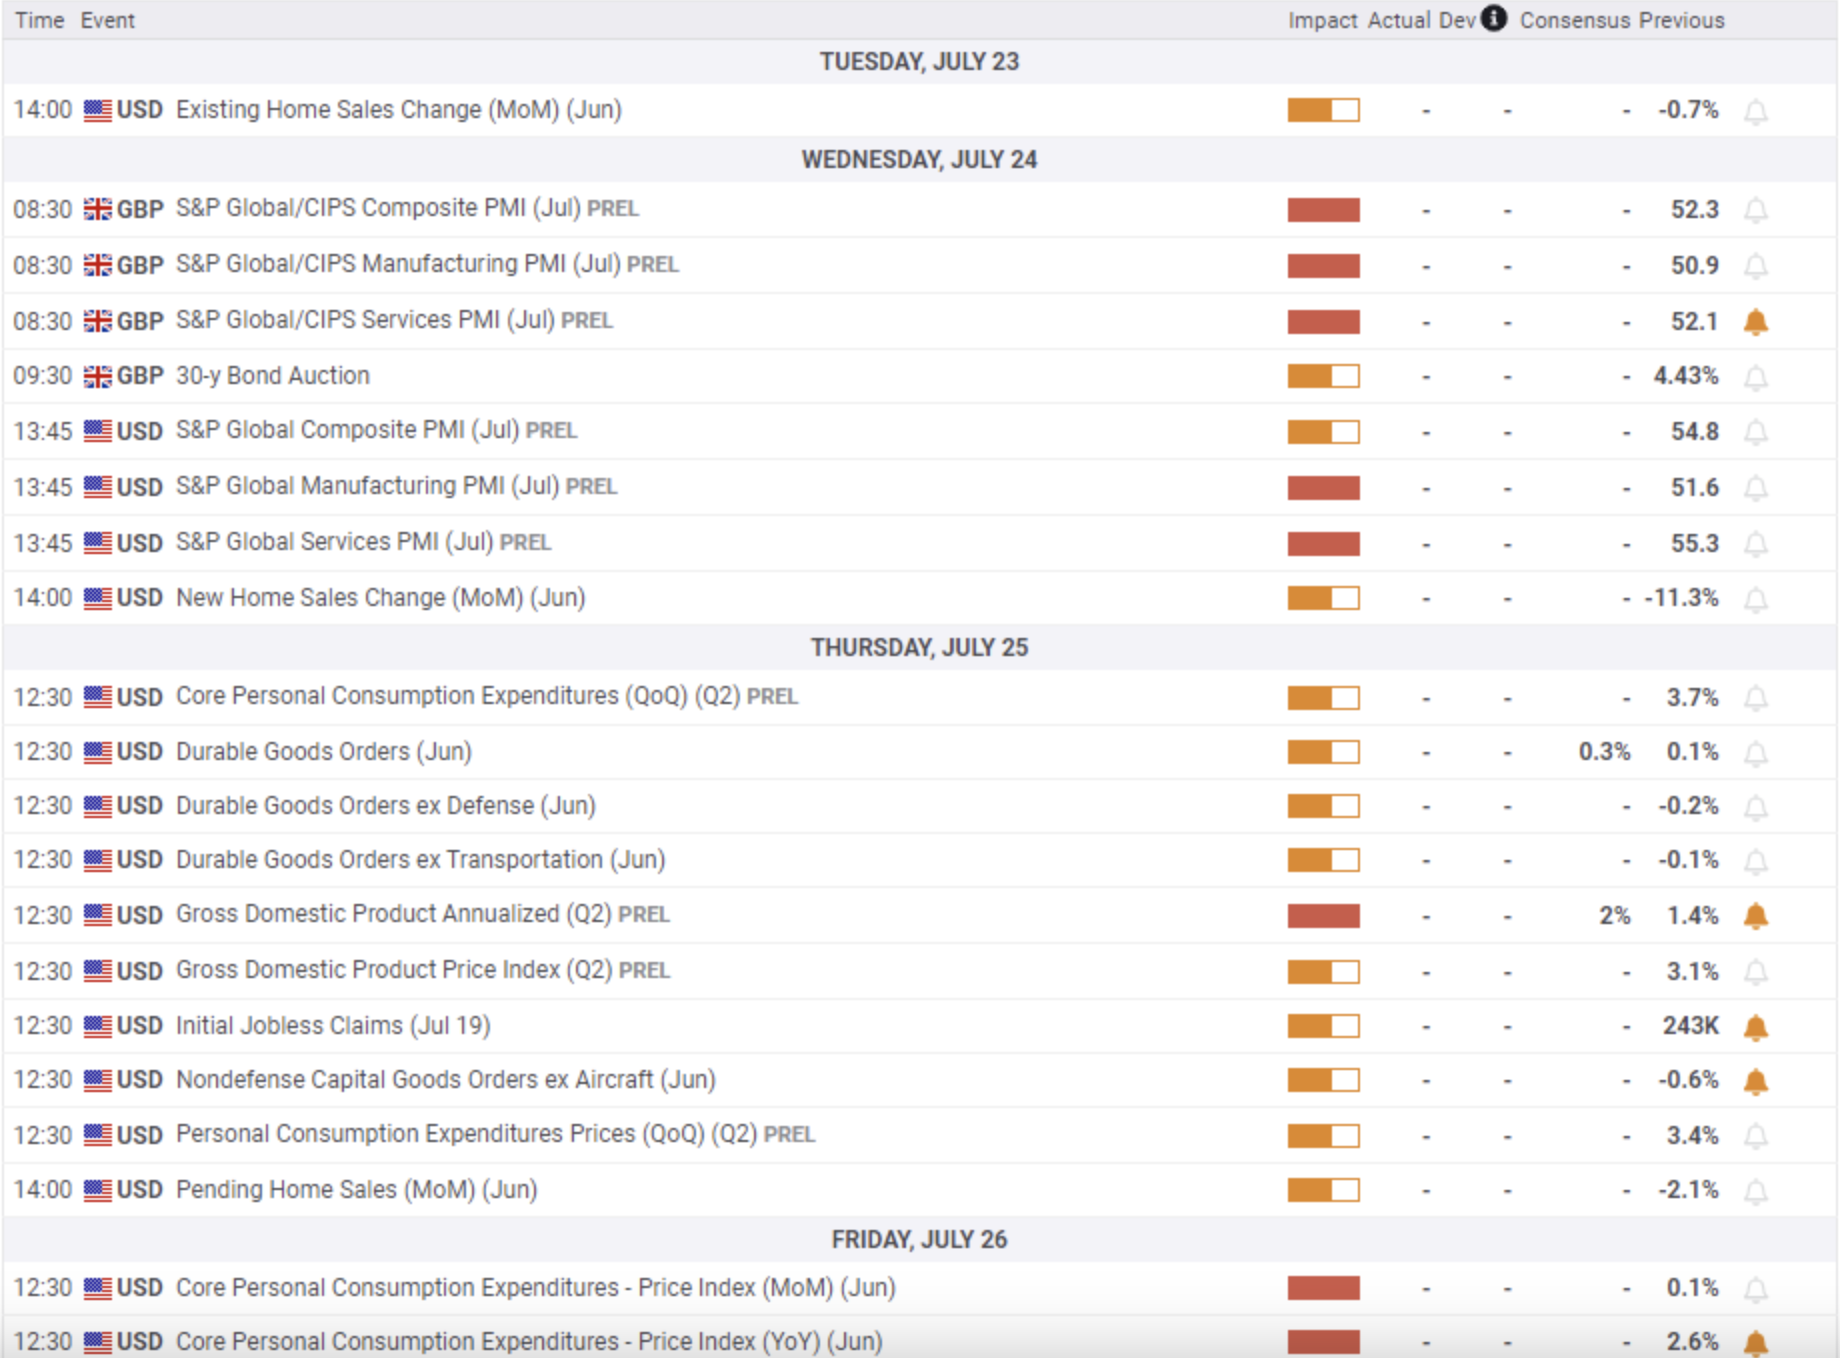Click bell icon for Pending Home Sales
This screenshot has width=1840, height=1358.
coord(1756,1191)
